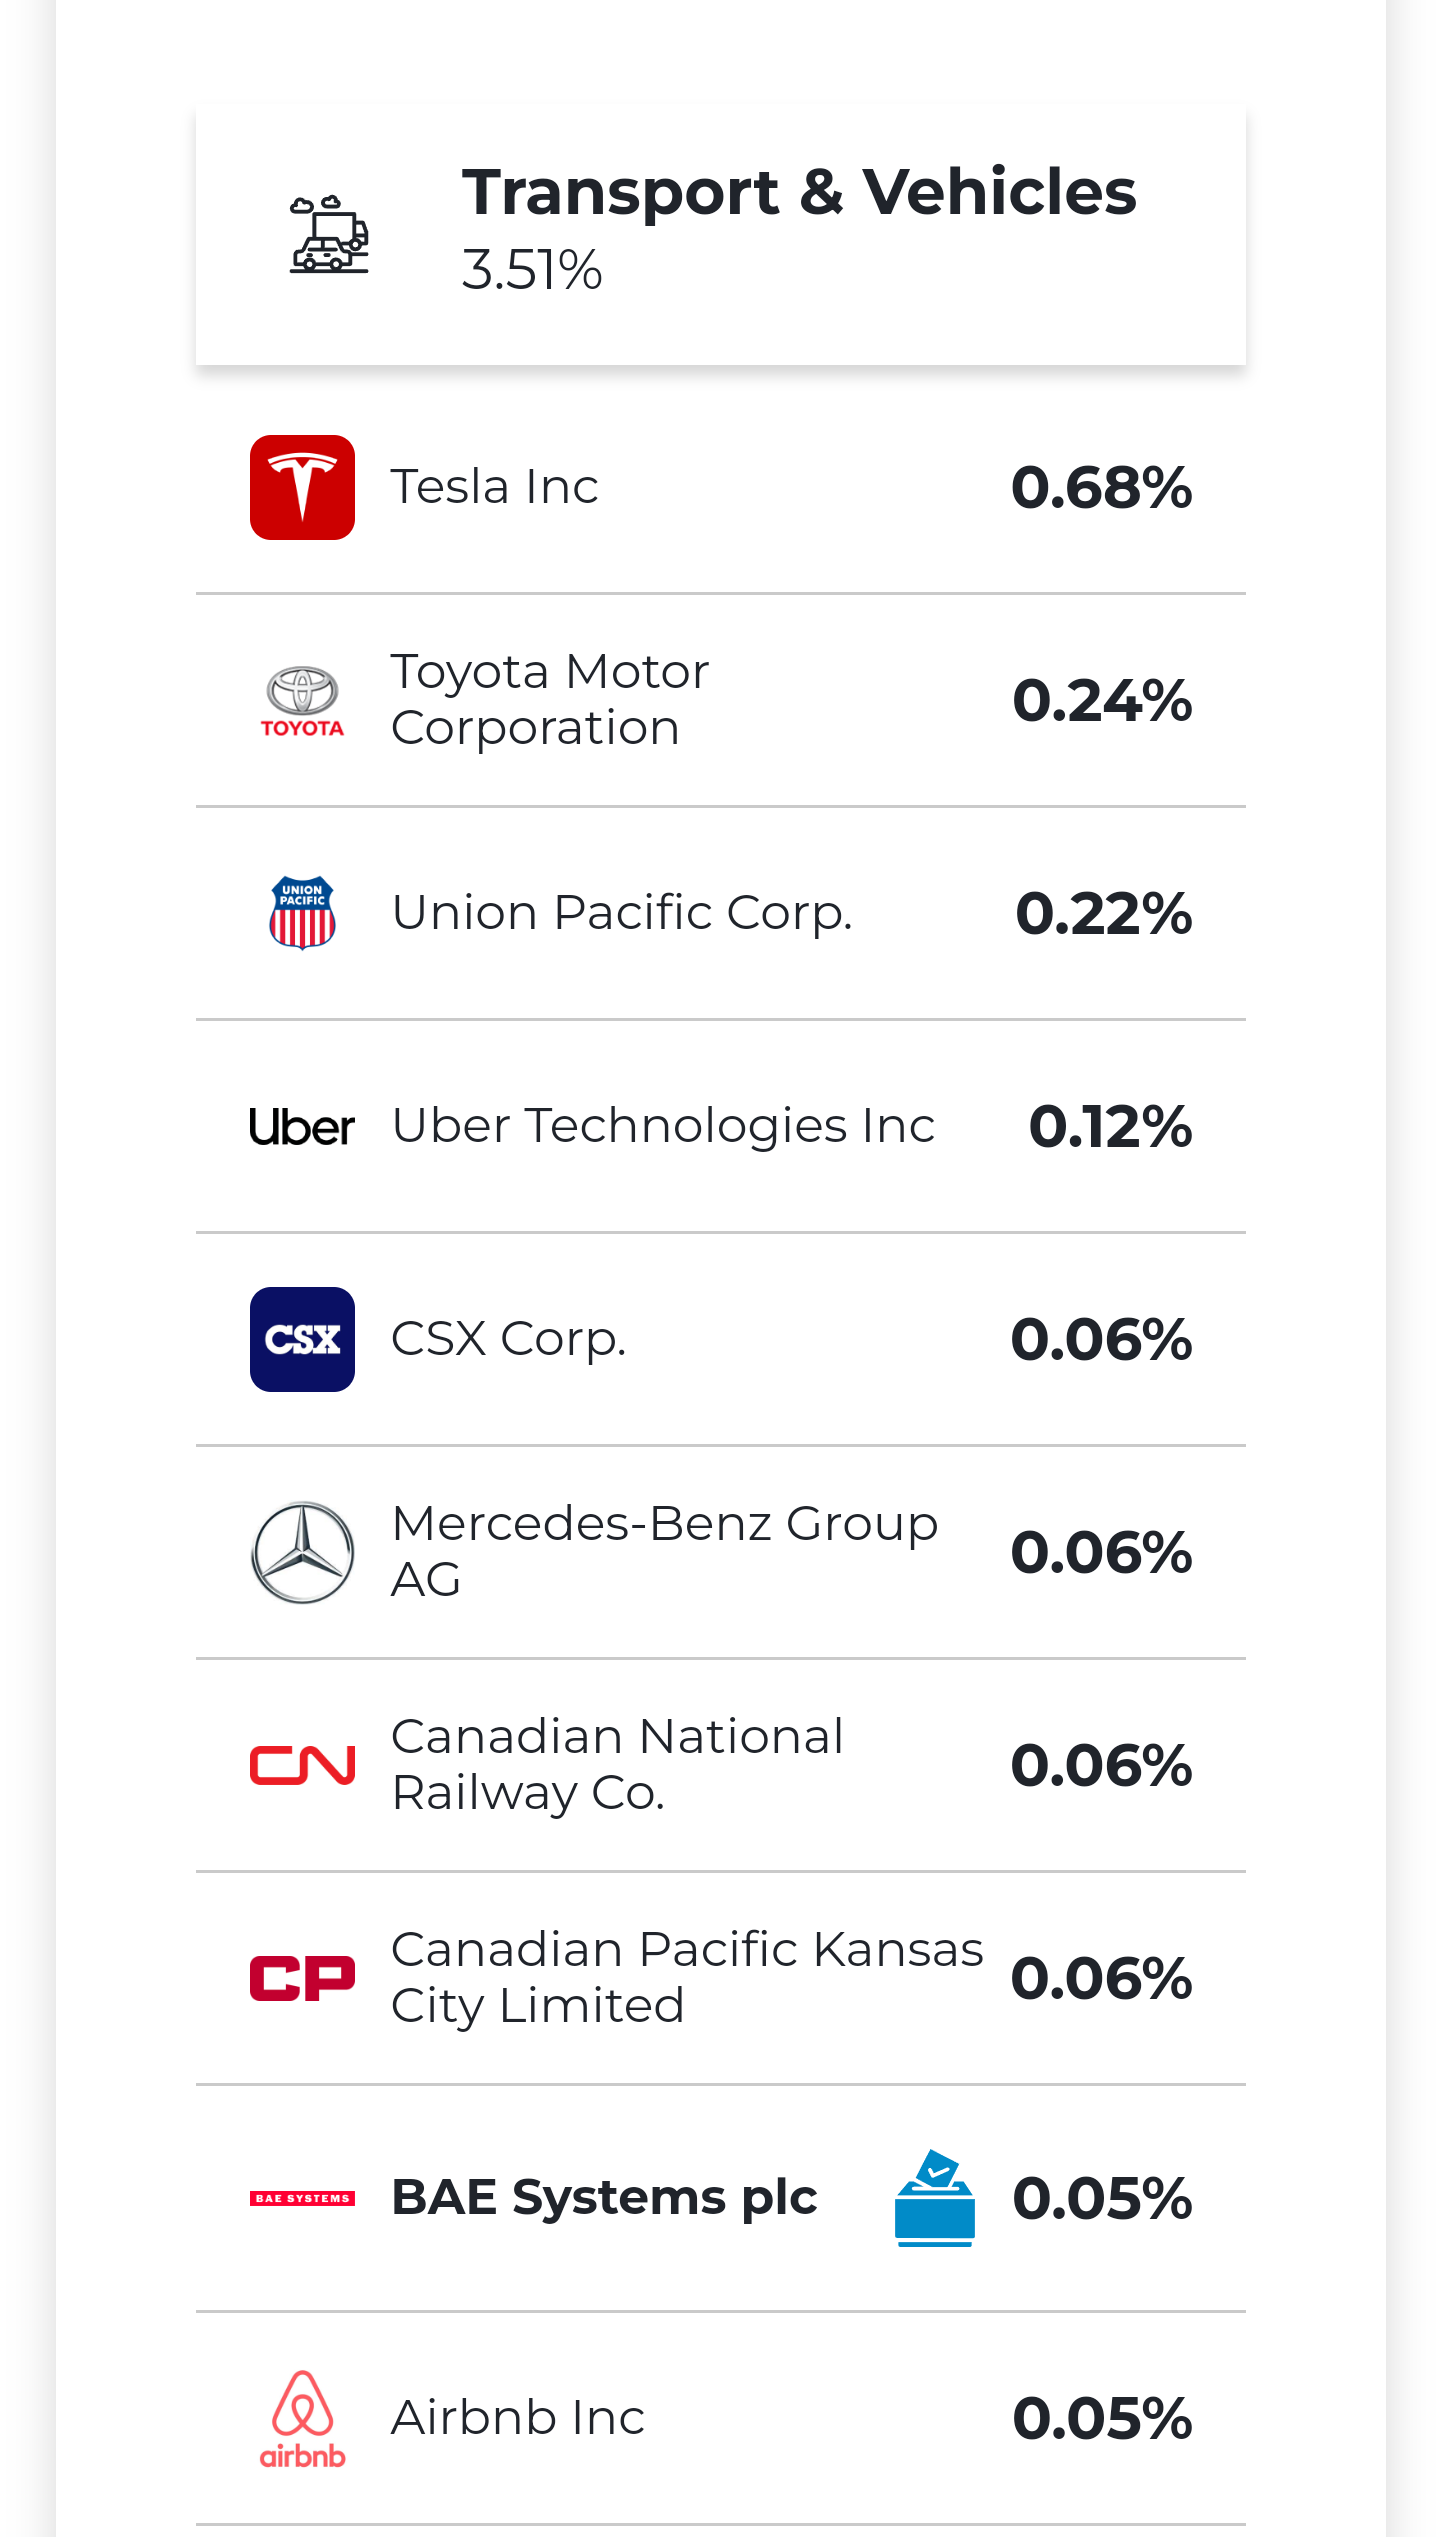This screenshot has width=1440, height=2537.
Task: Click the Canadian National CN logo
Action: (x=302, y=1765)
